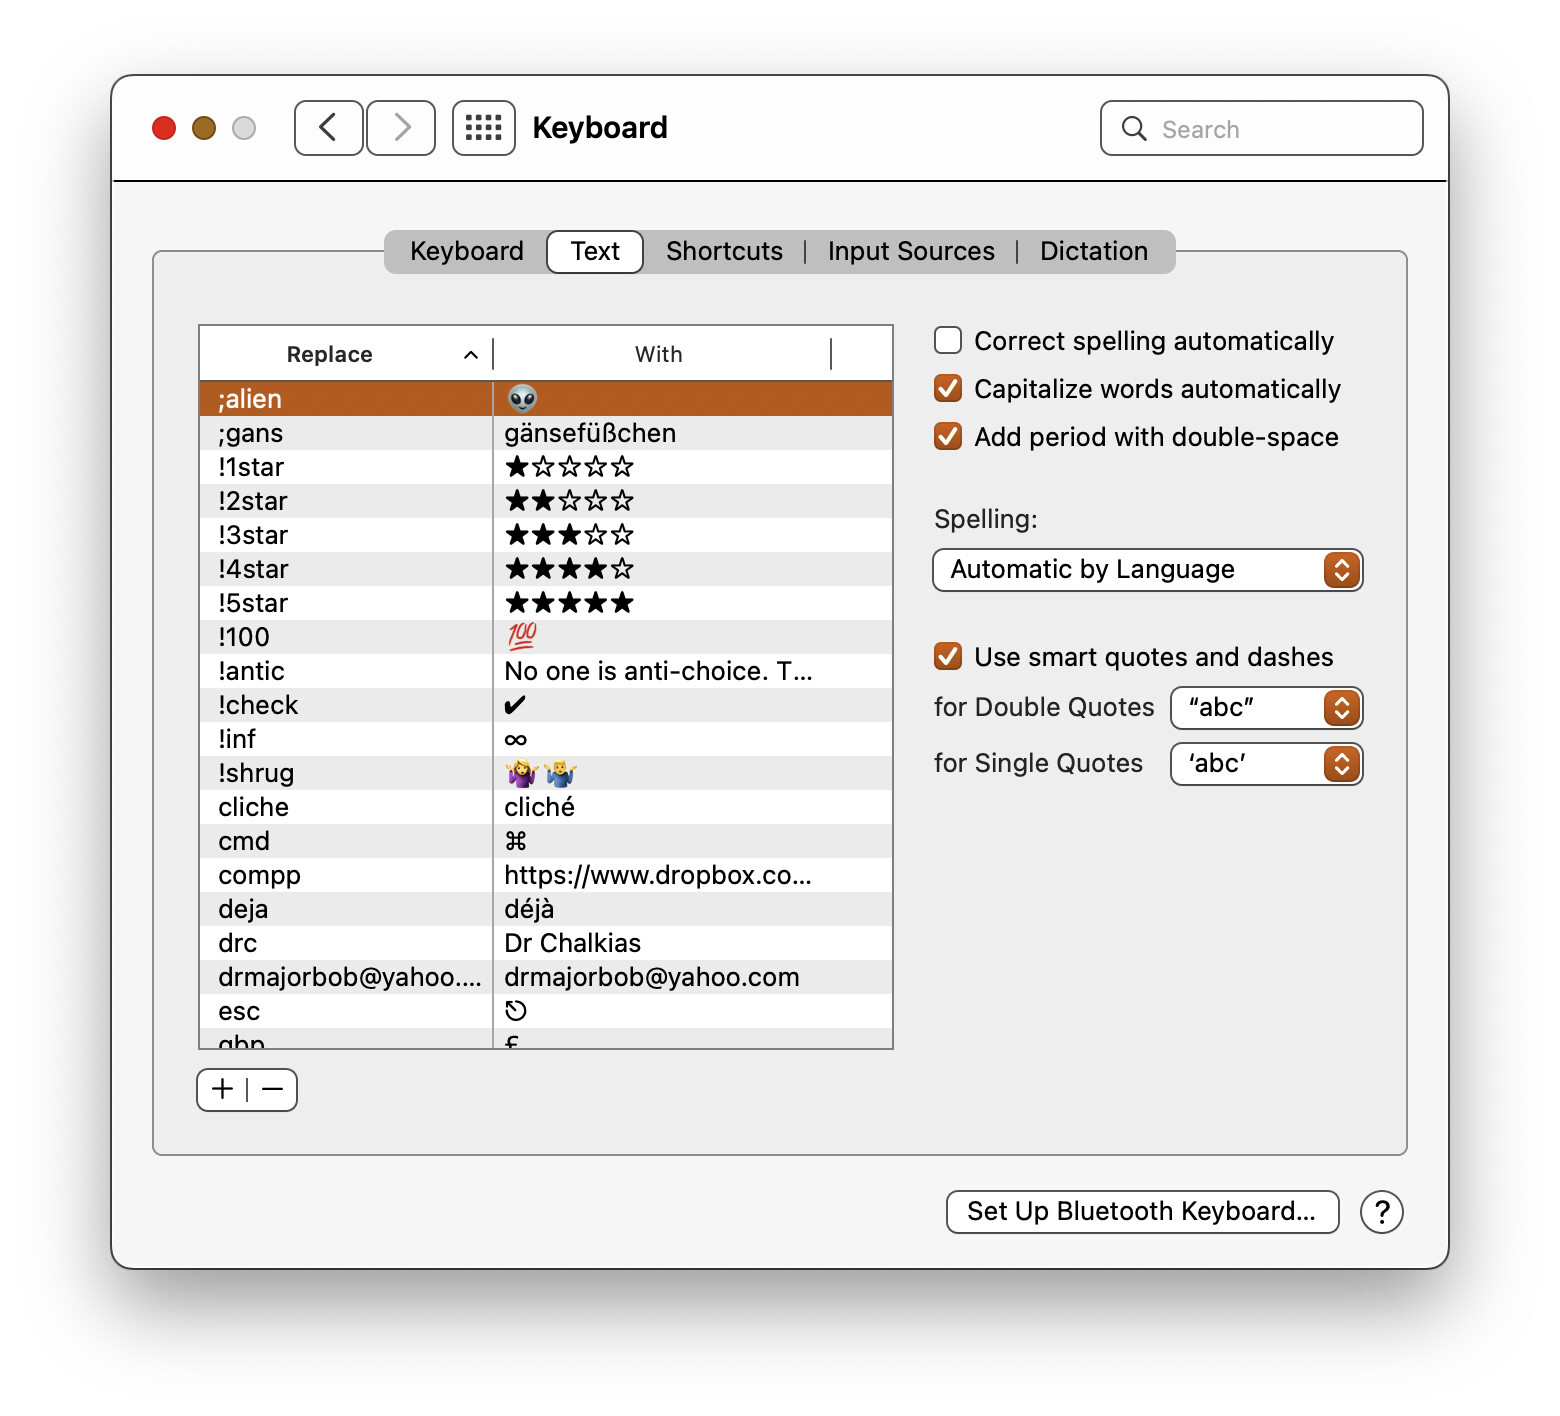This screenshot has width=1560, height=1416.
Task: Switch to the Input Sources tab
Action: (911, 251)
